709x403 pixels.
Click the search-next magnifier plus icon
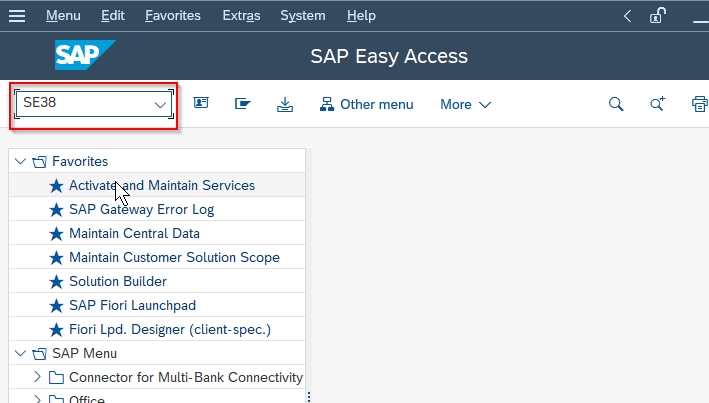coord(657,104)
